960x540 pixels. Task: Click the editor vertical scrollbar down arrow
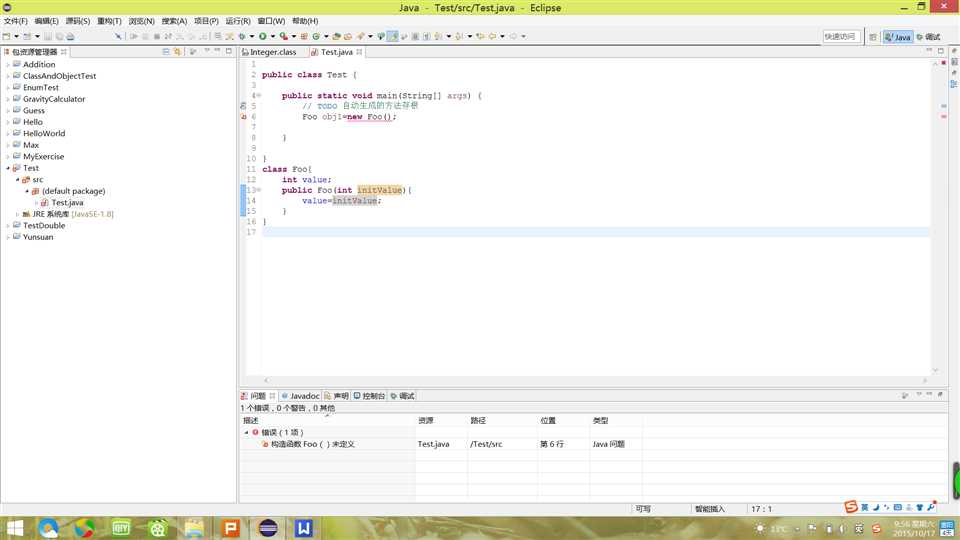point(935,370)
